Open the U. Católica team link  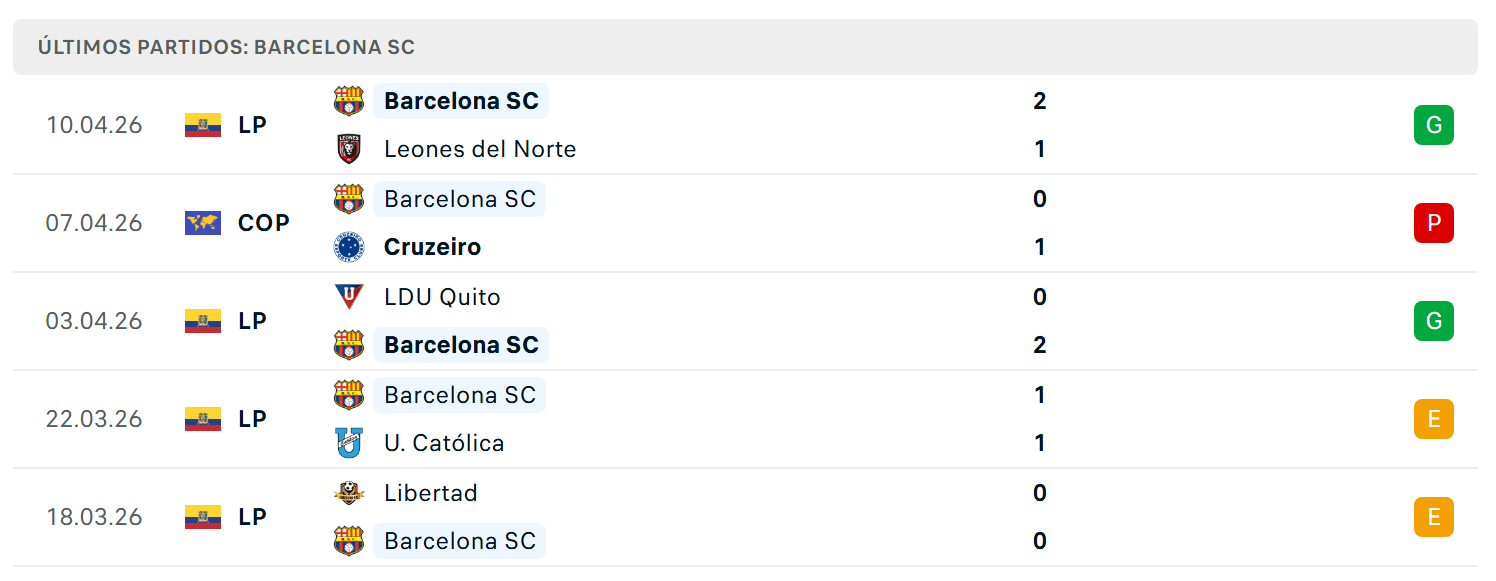coord(444,443)
